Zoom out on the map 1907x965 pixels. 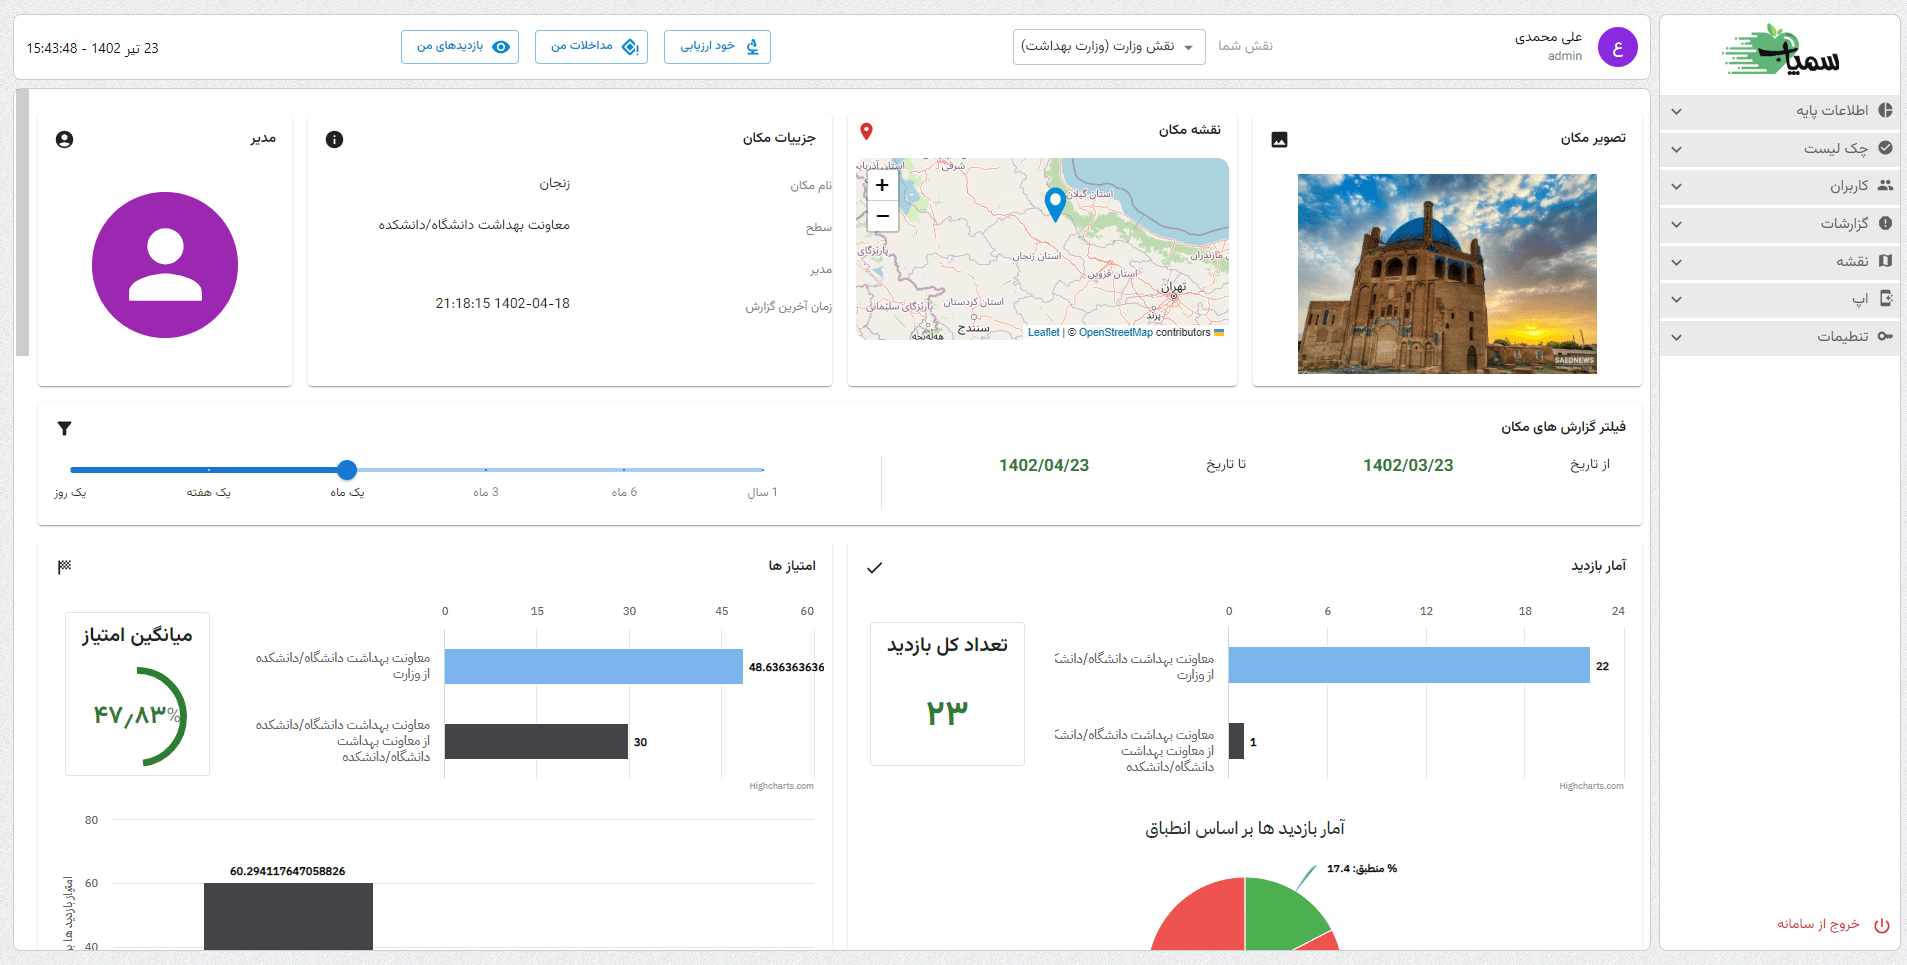[882, 216]
